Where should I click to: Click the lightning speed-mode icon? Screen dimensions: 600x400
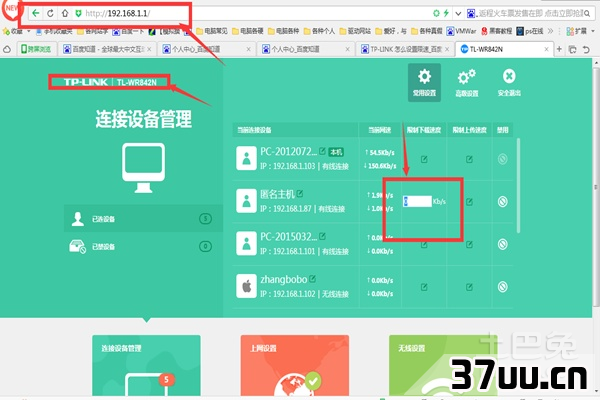pyautogui.click(x=446, y=13)
